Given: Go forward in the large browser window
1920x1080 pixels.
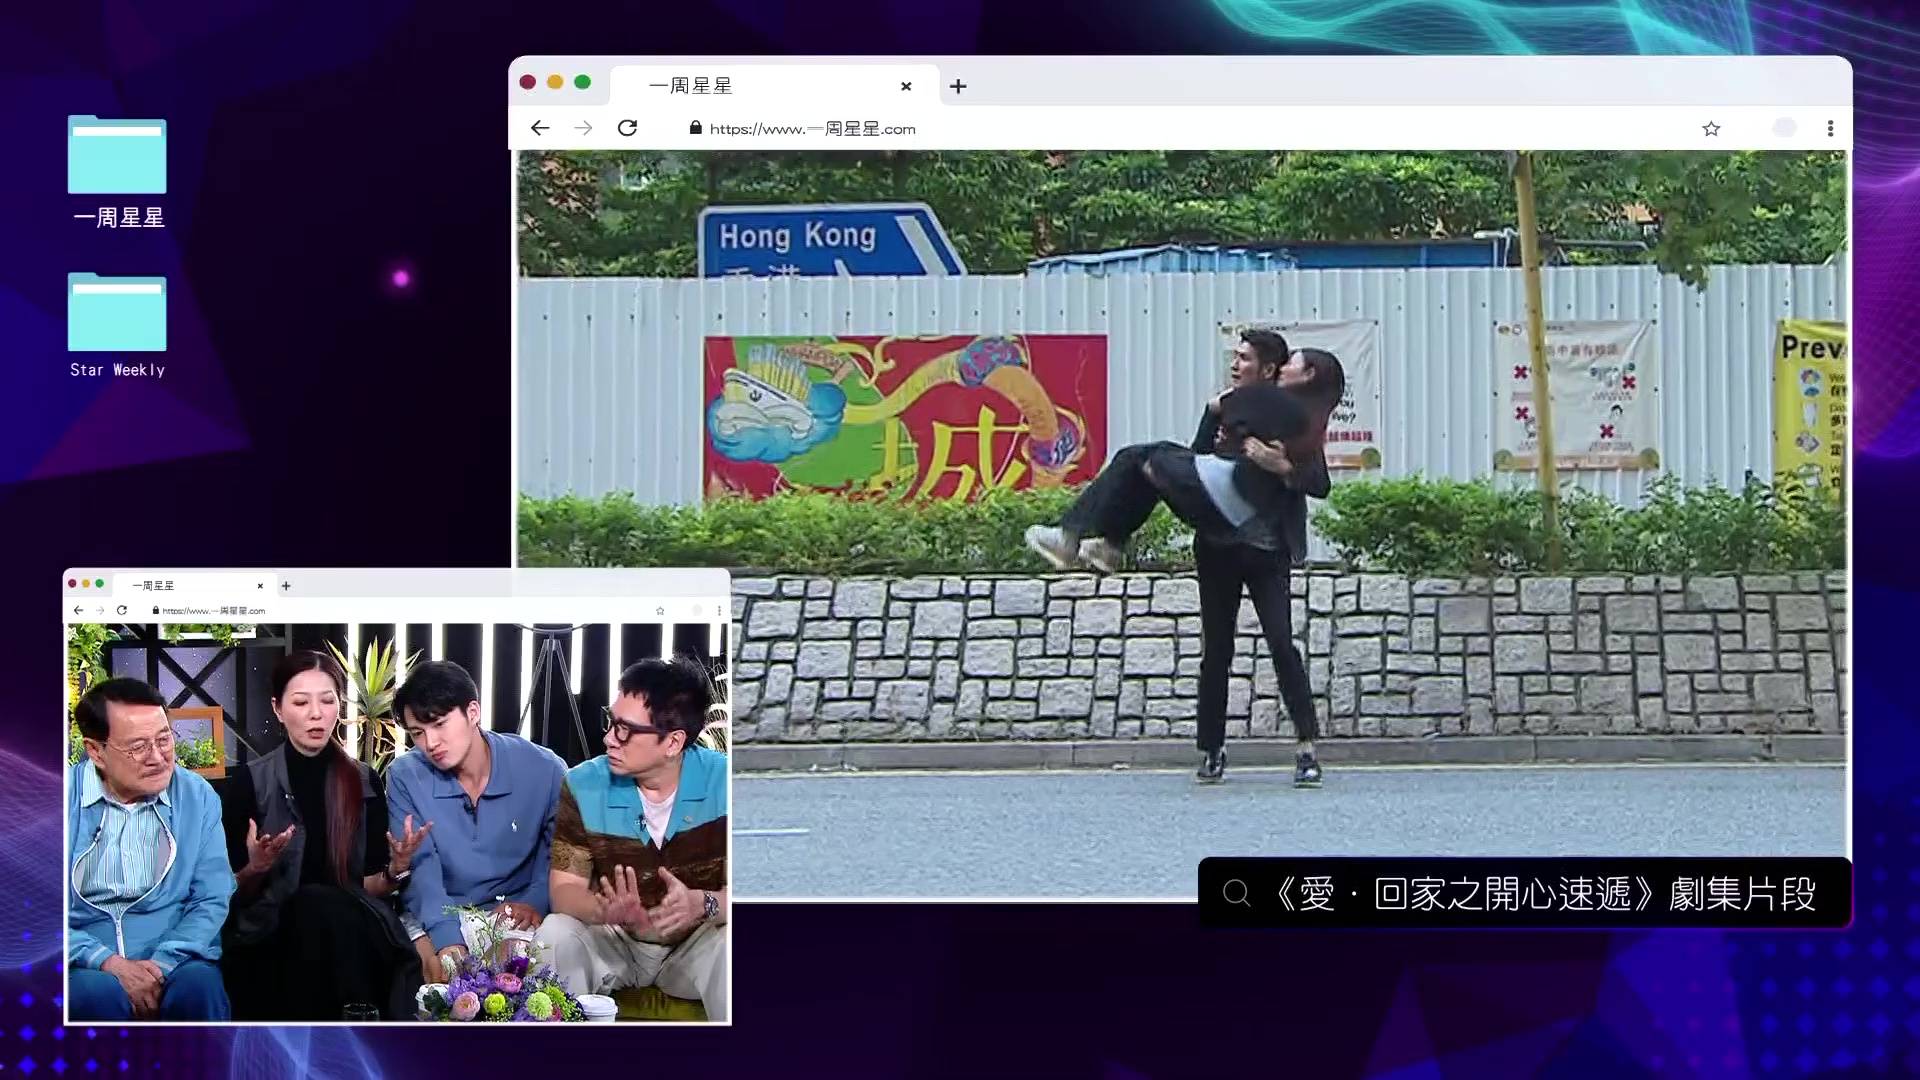Looking at the screenshot, I should [584, 128].
